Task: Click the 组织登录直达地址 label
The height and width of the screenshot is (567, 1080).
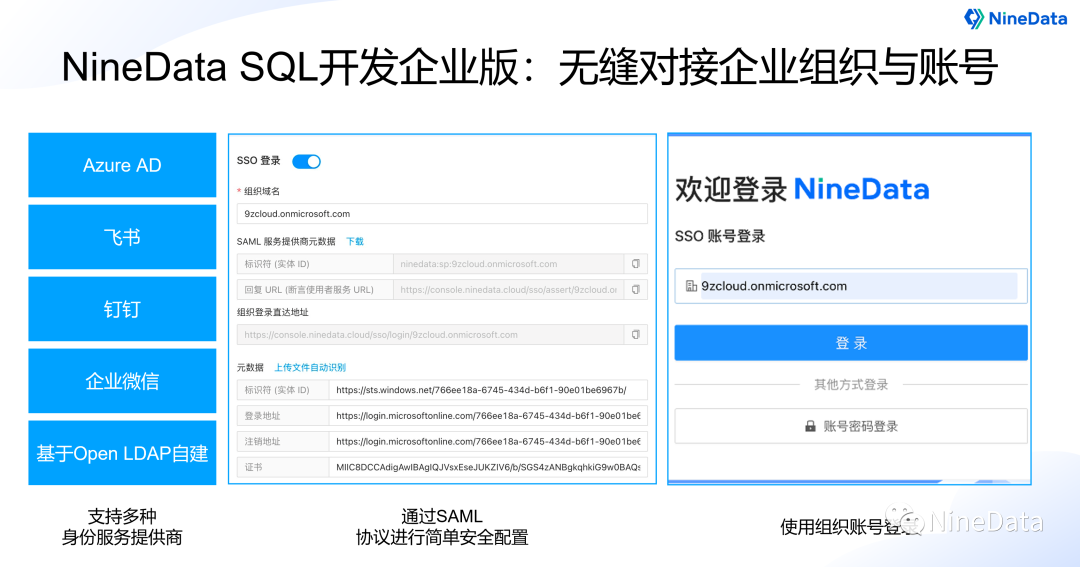Action: (x=273, y=312)
